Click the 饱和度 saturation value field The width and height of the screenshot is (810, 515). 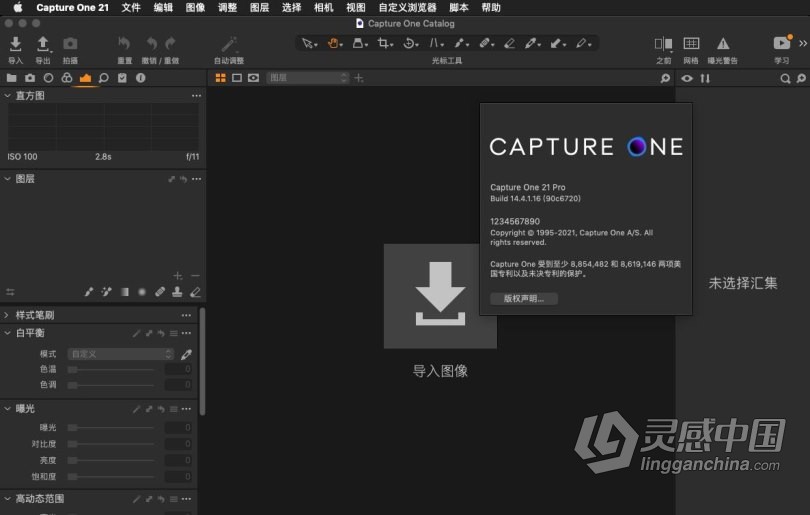[178, 476]
